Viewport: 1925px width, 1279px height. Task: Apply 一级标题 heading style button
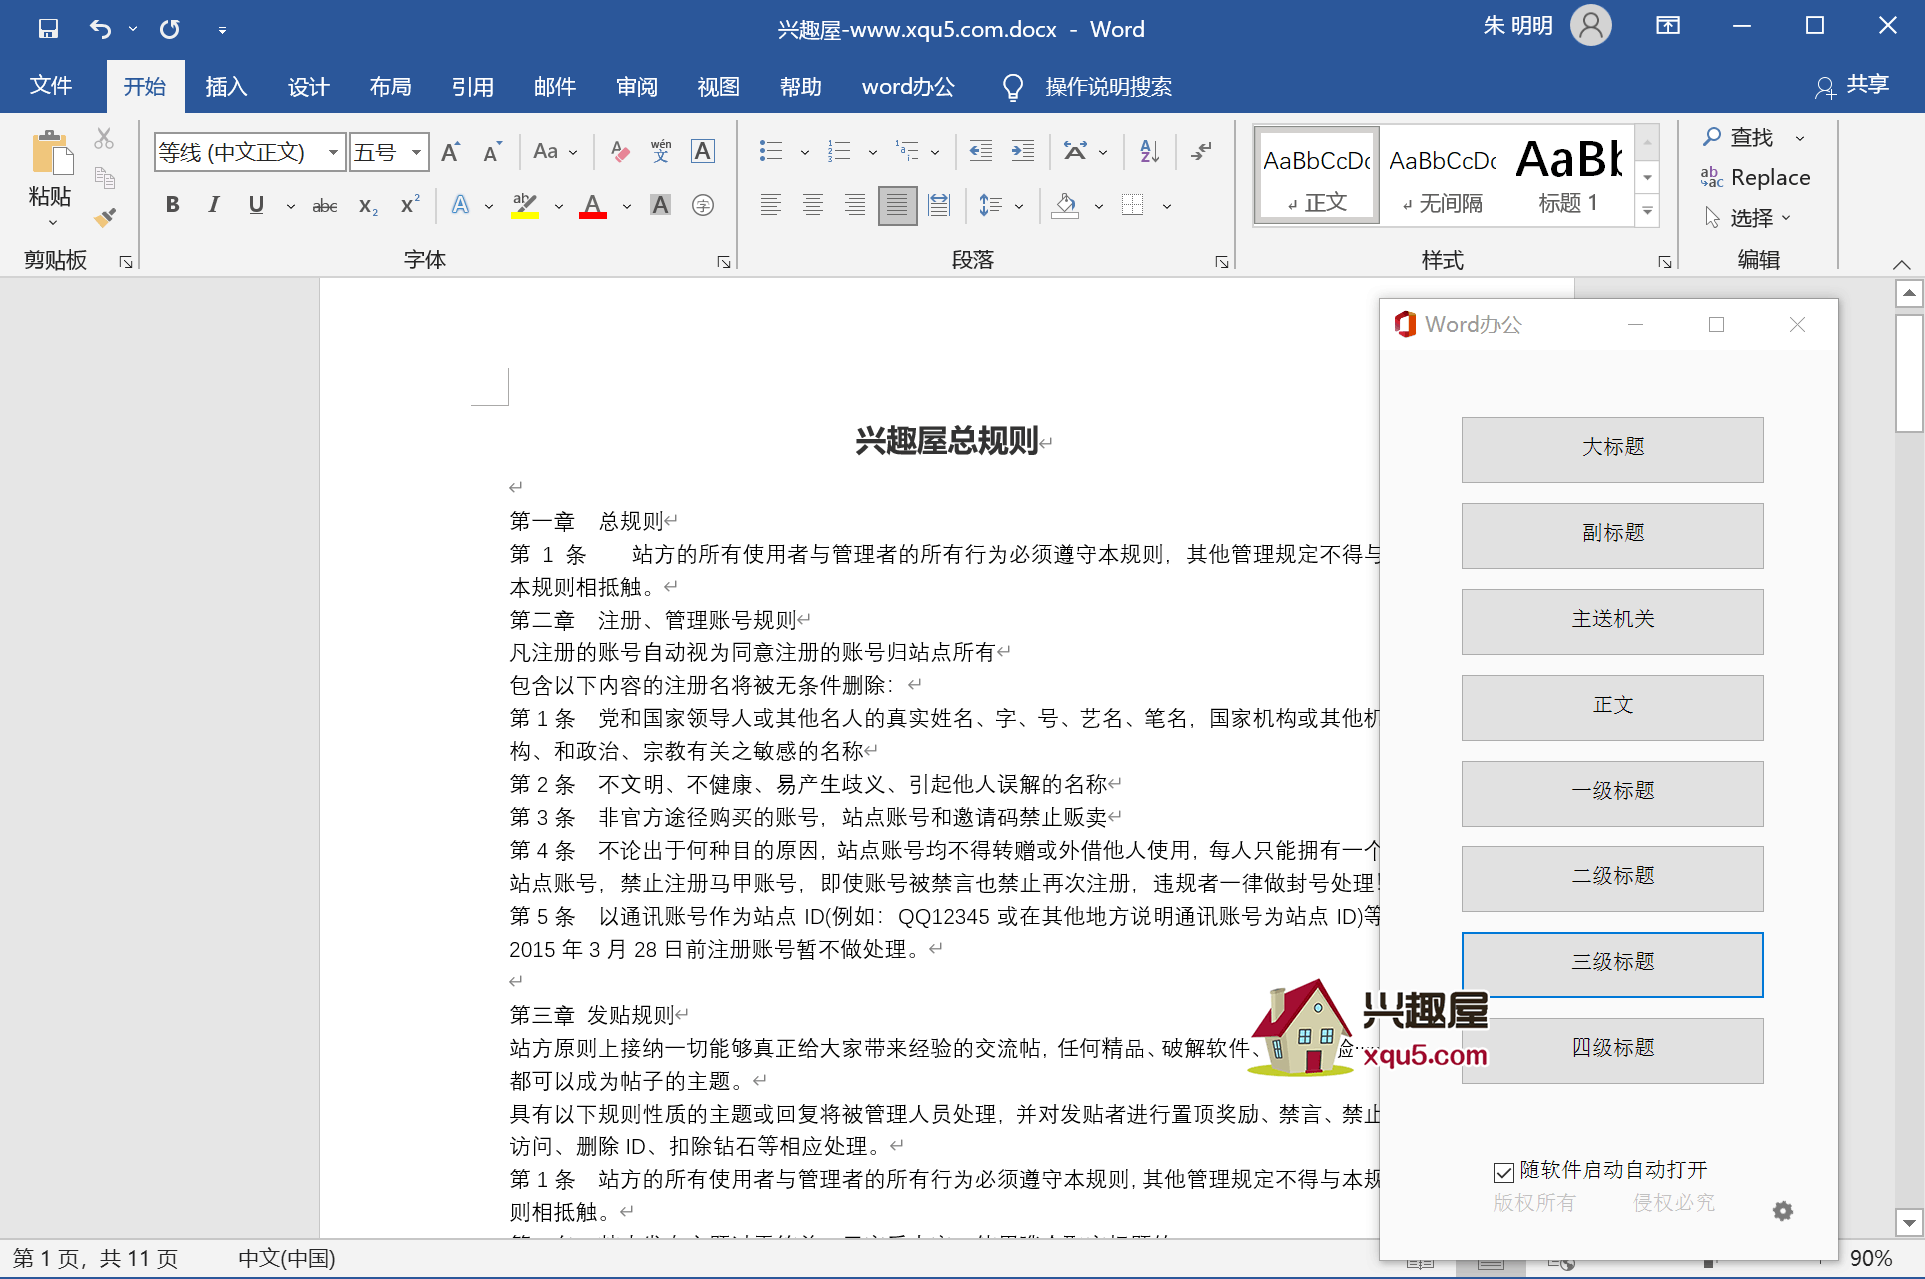1612,793
